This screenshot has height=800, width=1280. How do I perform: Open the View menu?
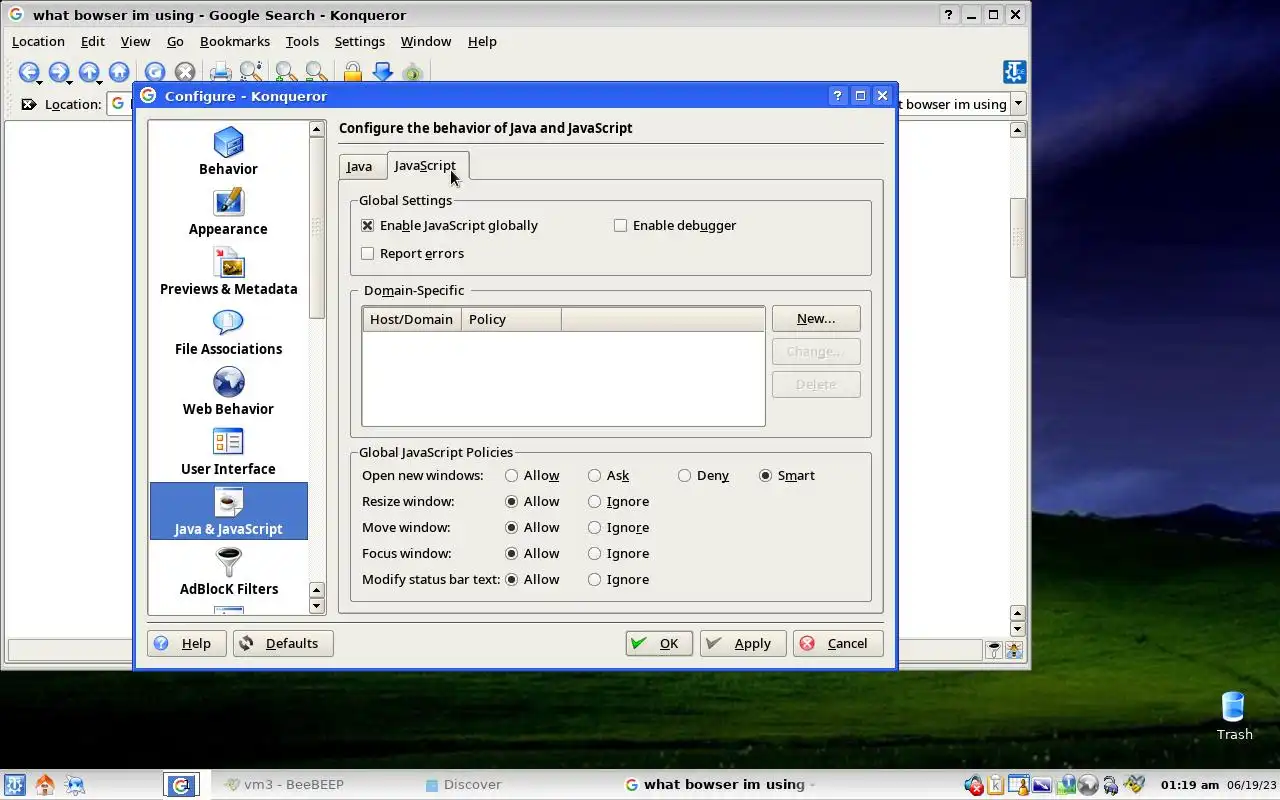tap(135, 41)
